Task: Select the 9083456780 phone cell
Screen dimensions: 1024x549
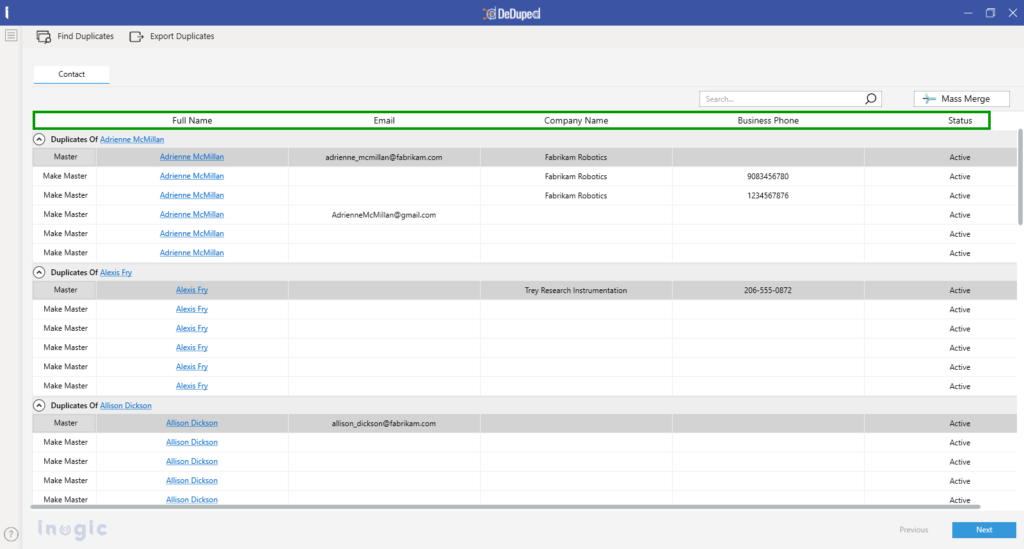Action: (768, 176)
